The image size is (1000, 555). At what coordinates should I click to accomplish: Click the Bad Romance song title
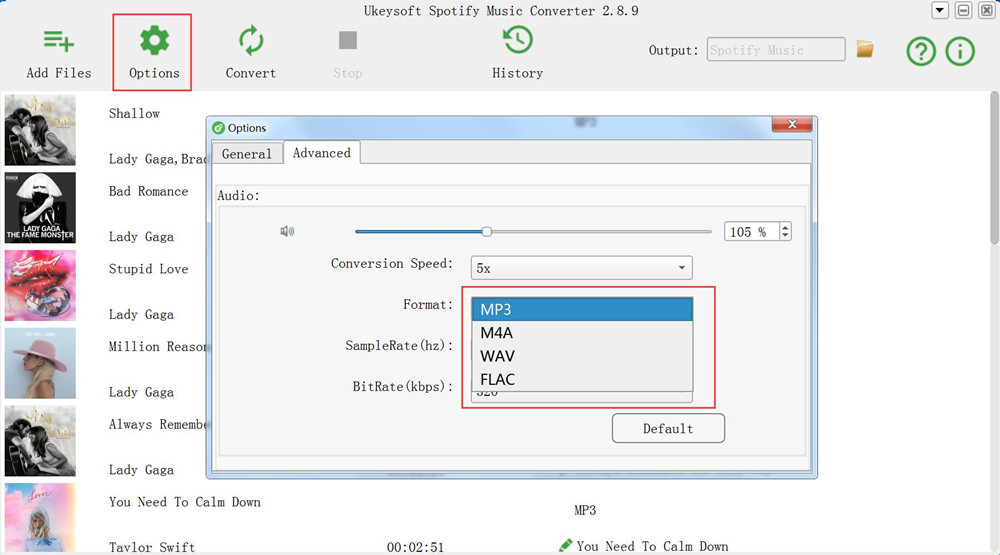coord(148,191)
